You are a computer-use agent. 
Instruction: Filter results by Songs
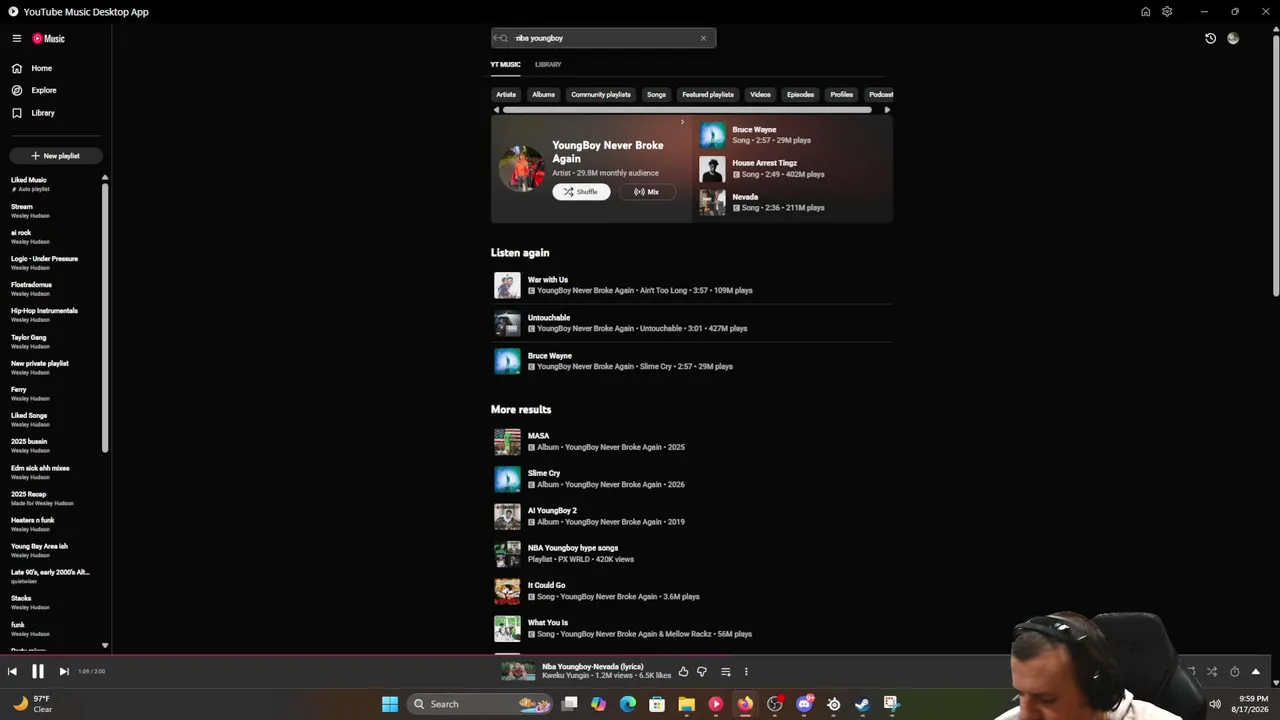656,95
